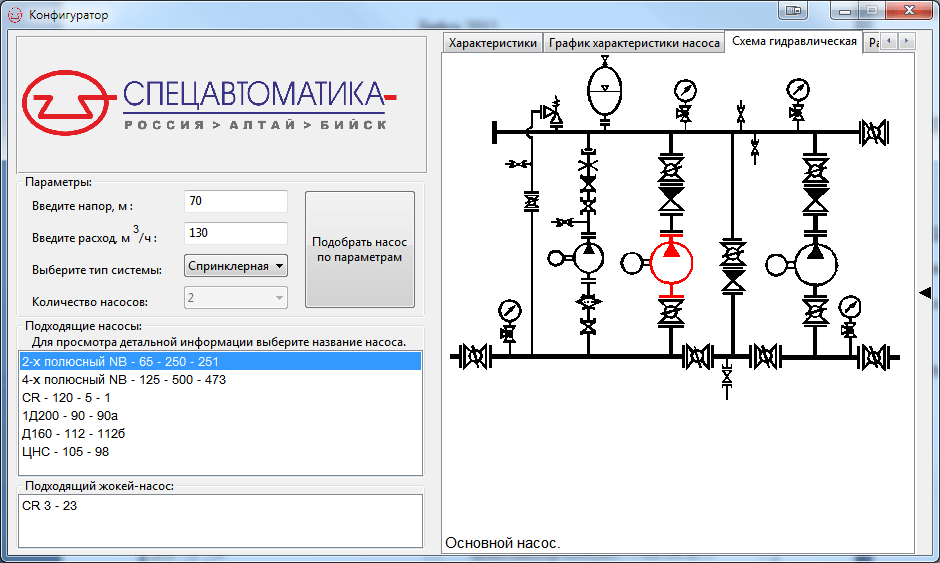Image resolution: width=940 pixels, height=563 pixels.
Task: Select pump Д160 - 112 - 112б
Action: tap(221, 433)
